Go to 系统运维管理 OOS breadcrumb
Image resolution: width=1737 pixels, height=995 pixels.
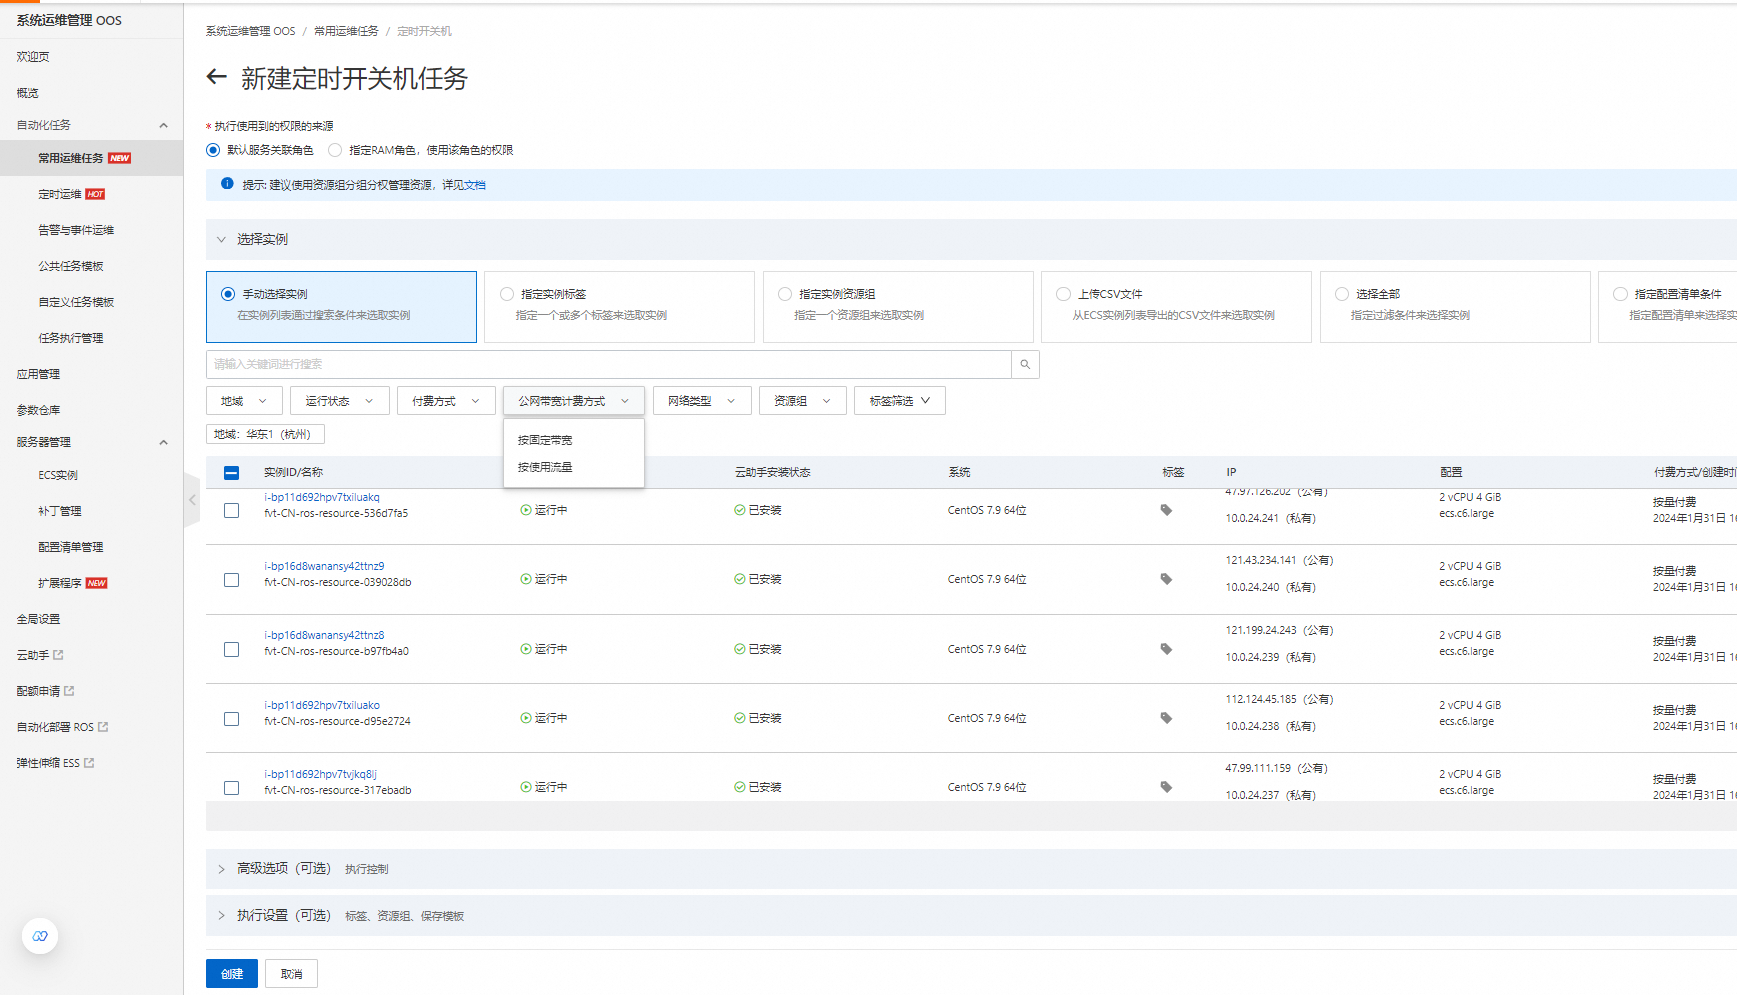251,31
